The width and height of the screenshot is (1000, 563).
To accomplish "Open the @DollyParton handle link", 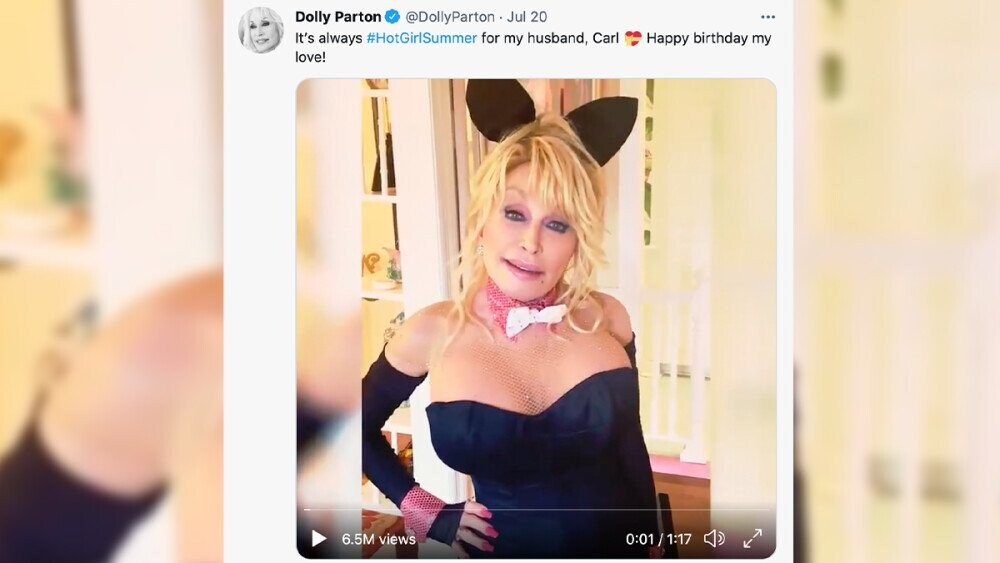I will tap(450, 17).
